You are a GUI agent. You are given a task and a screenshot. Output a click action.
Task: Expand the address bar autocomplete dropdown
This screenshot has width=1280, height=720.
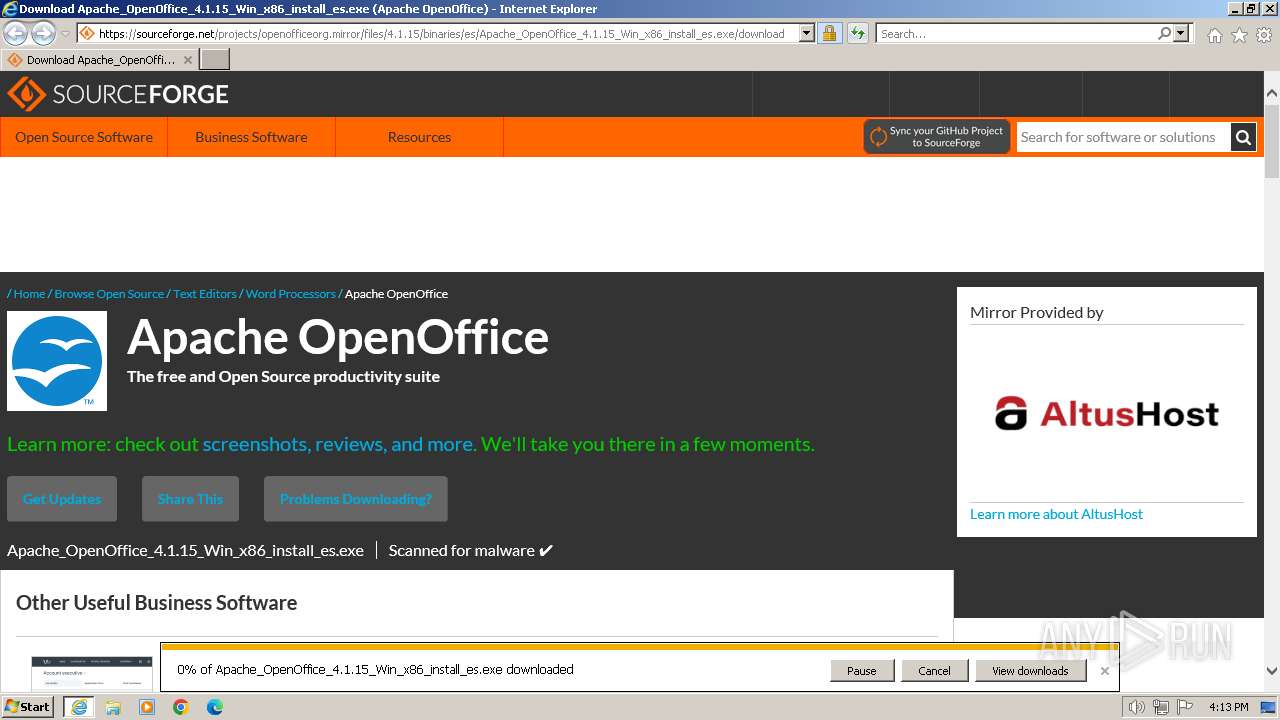pyautogui.click(x=807, y=33)
